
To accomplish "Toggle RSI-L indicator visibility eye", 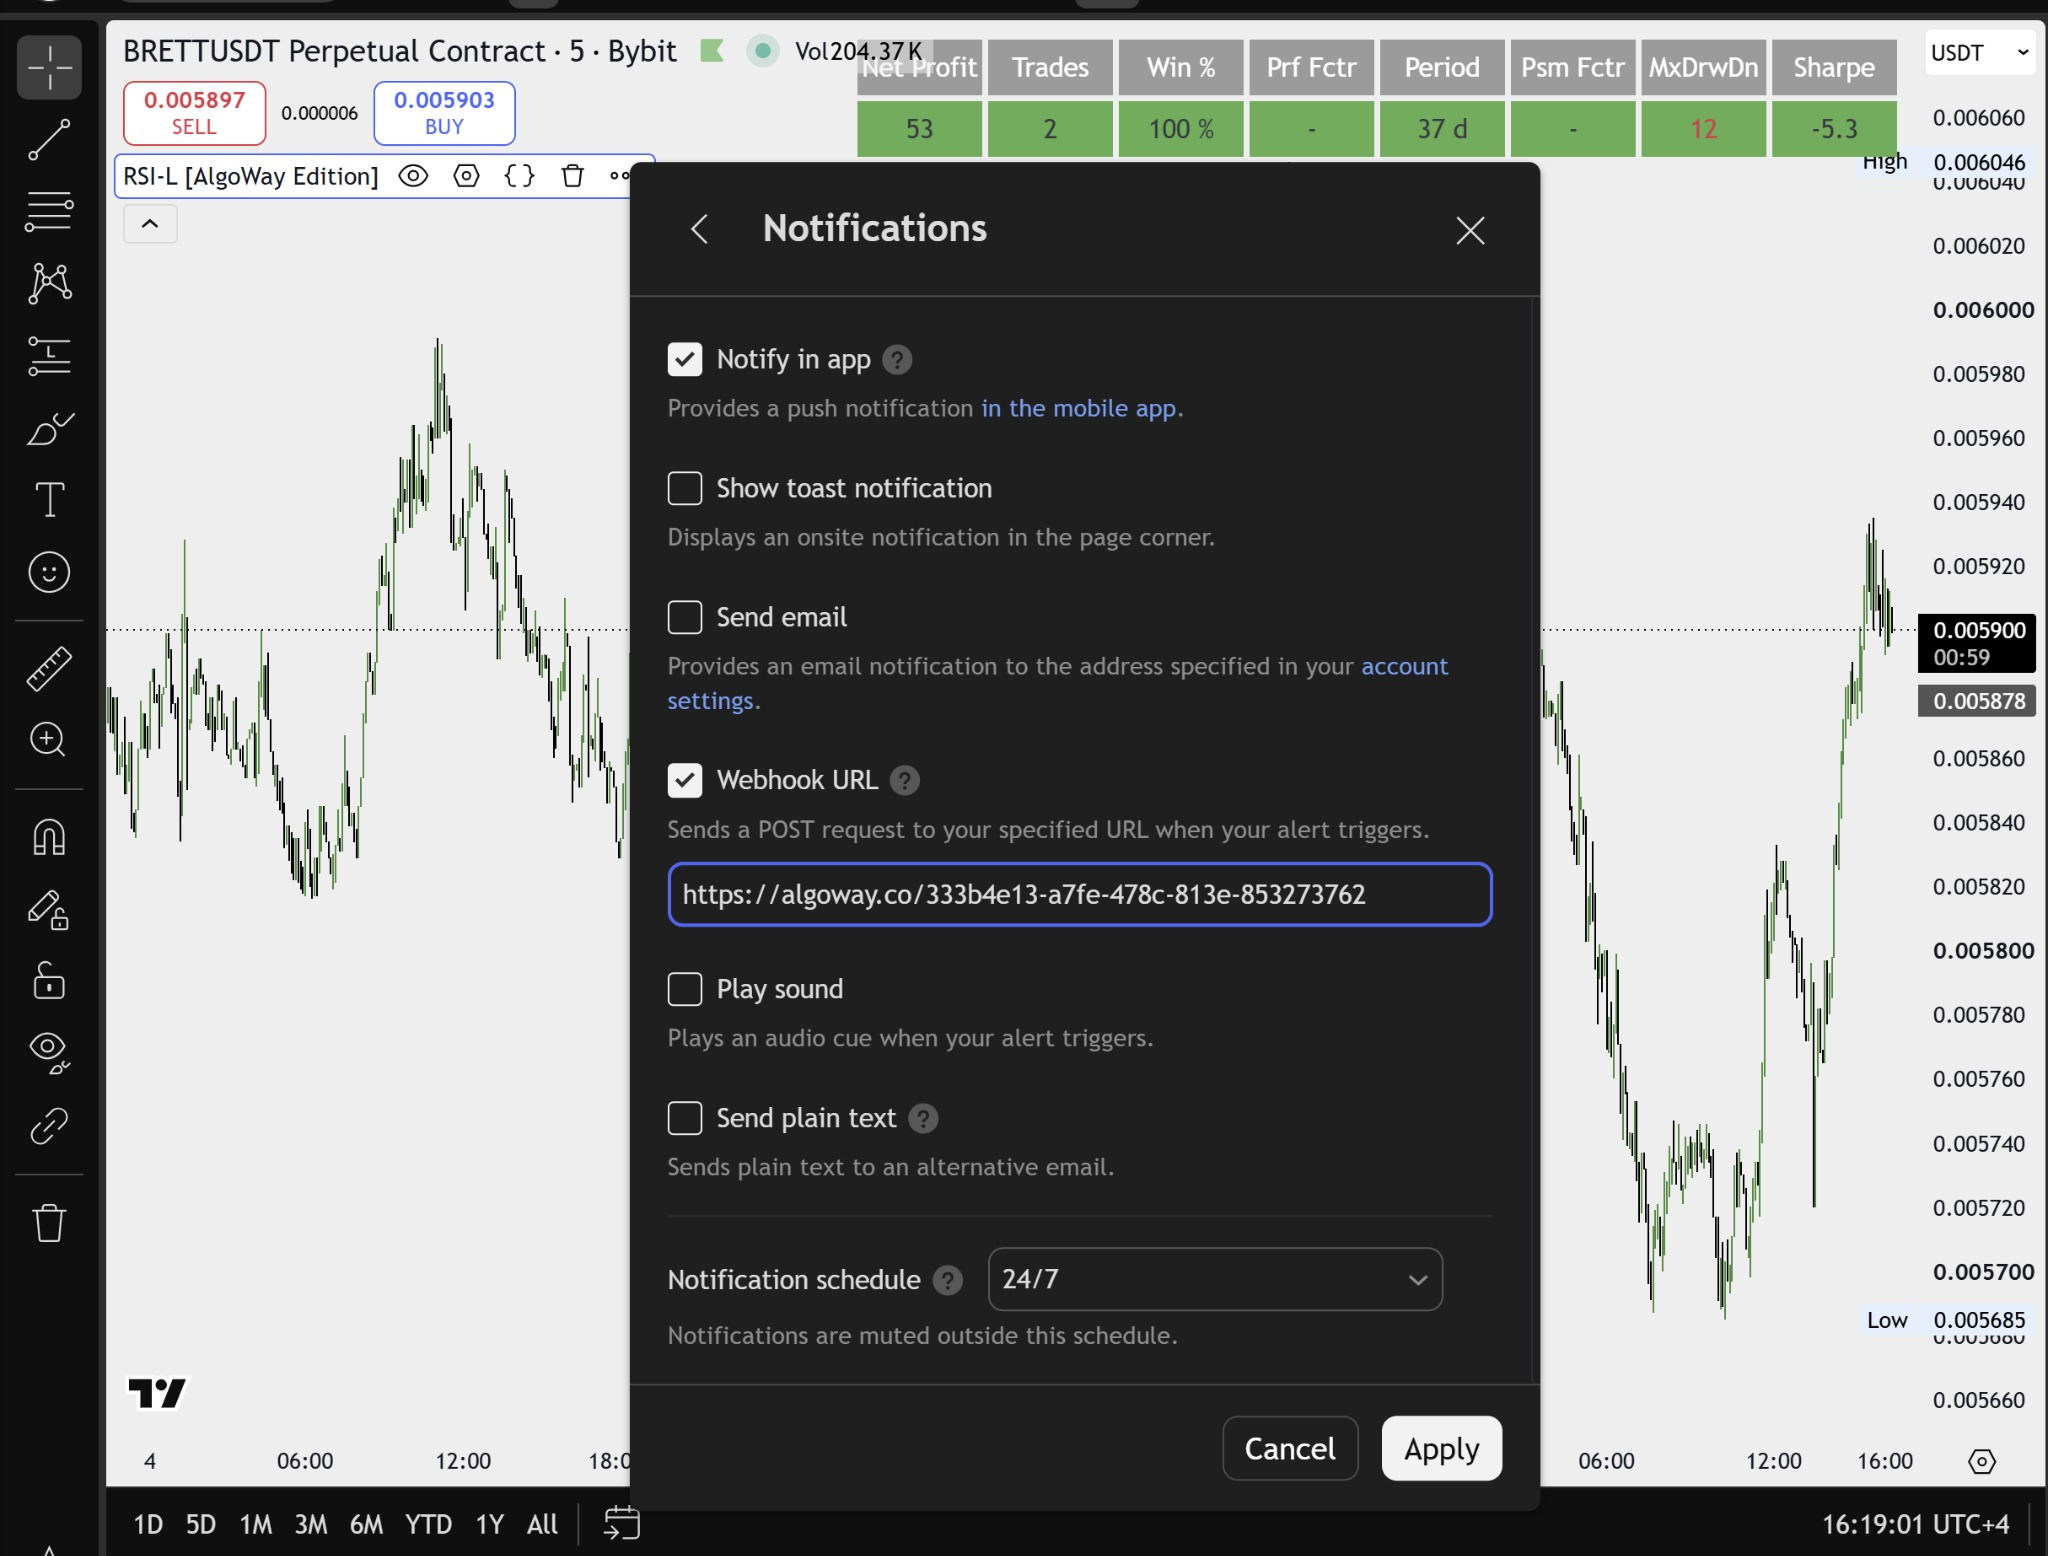I will [413, 176].
